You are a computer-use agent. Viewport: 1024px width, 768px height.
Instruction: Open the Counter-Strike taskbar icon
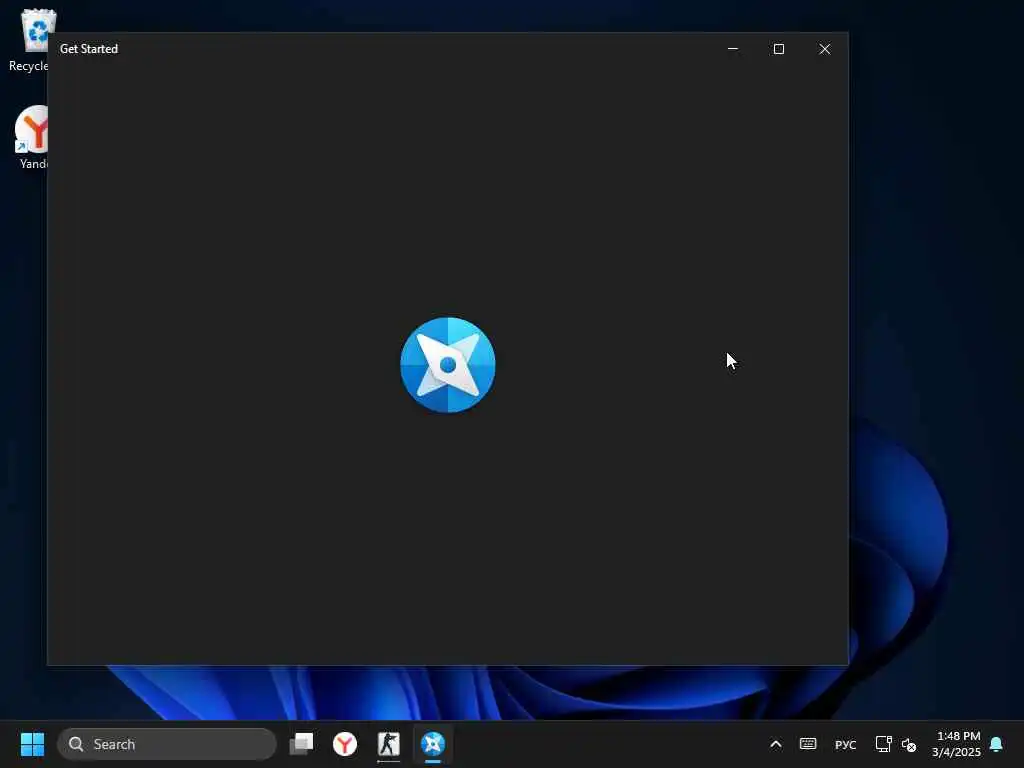pos(389,744)
